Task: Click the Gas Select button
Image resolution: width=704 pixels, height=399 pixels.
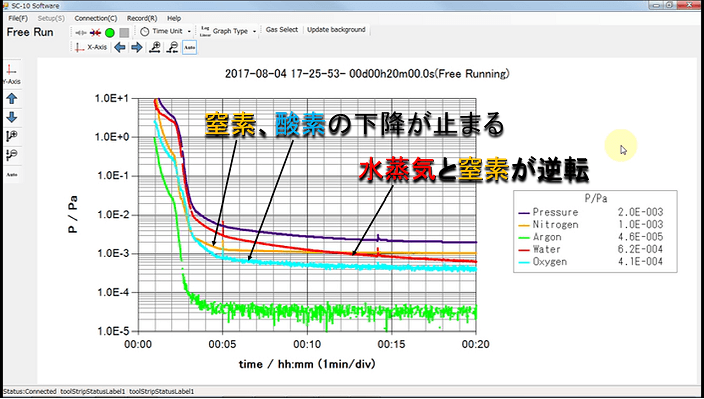Action: tap(282, 30)
